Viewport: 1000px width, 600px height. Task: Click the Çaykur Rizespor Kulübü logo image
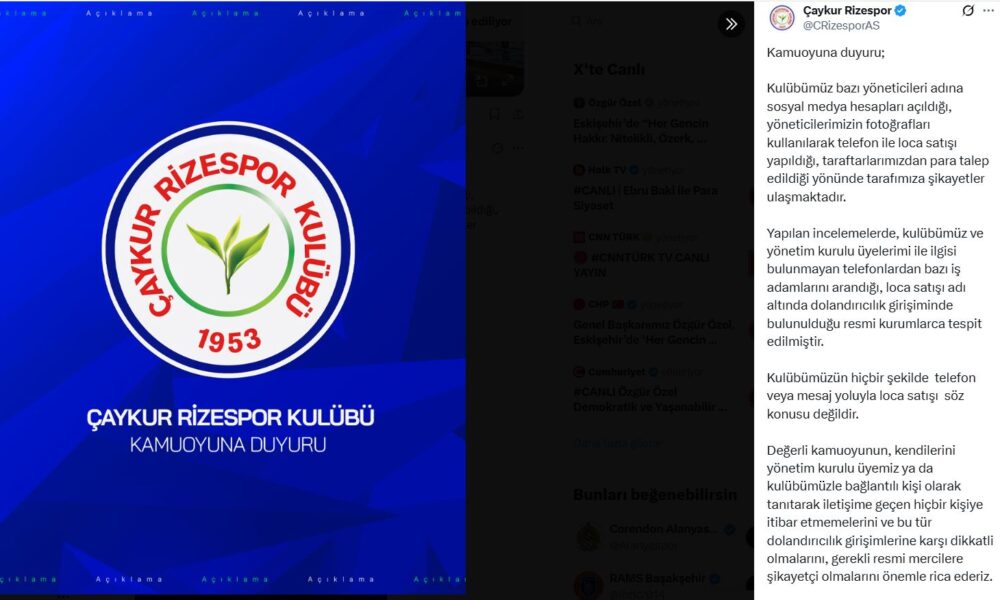point(228,249)
